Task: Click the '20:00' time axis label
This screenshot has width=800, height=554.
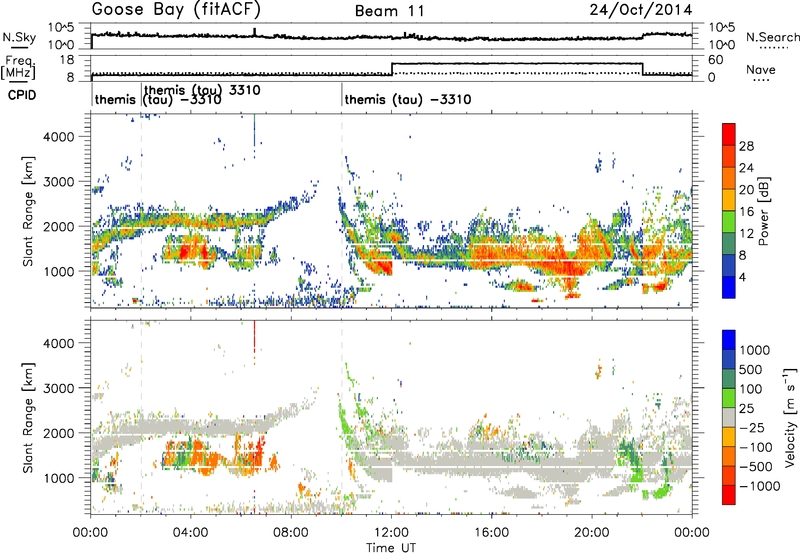Action: point(592,533)
